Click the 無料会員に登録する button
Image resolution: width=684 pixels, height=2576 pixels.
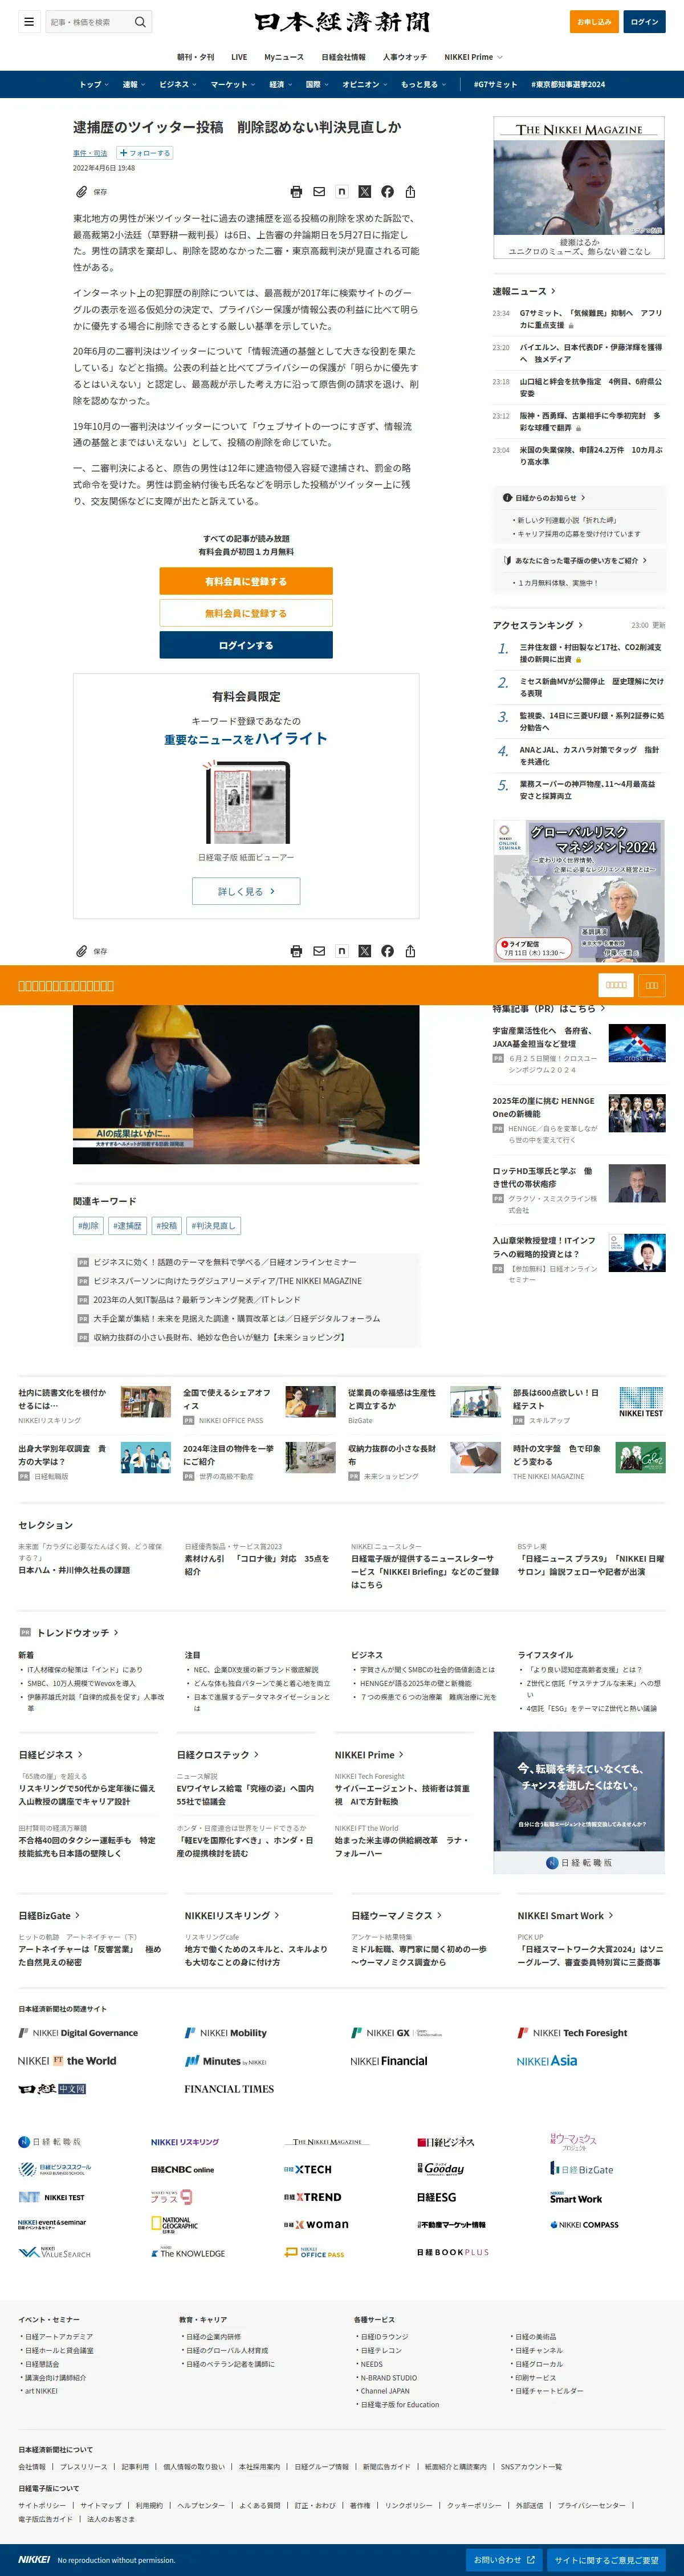point(246,613)
